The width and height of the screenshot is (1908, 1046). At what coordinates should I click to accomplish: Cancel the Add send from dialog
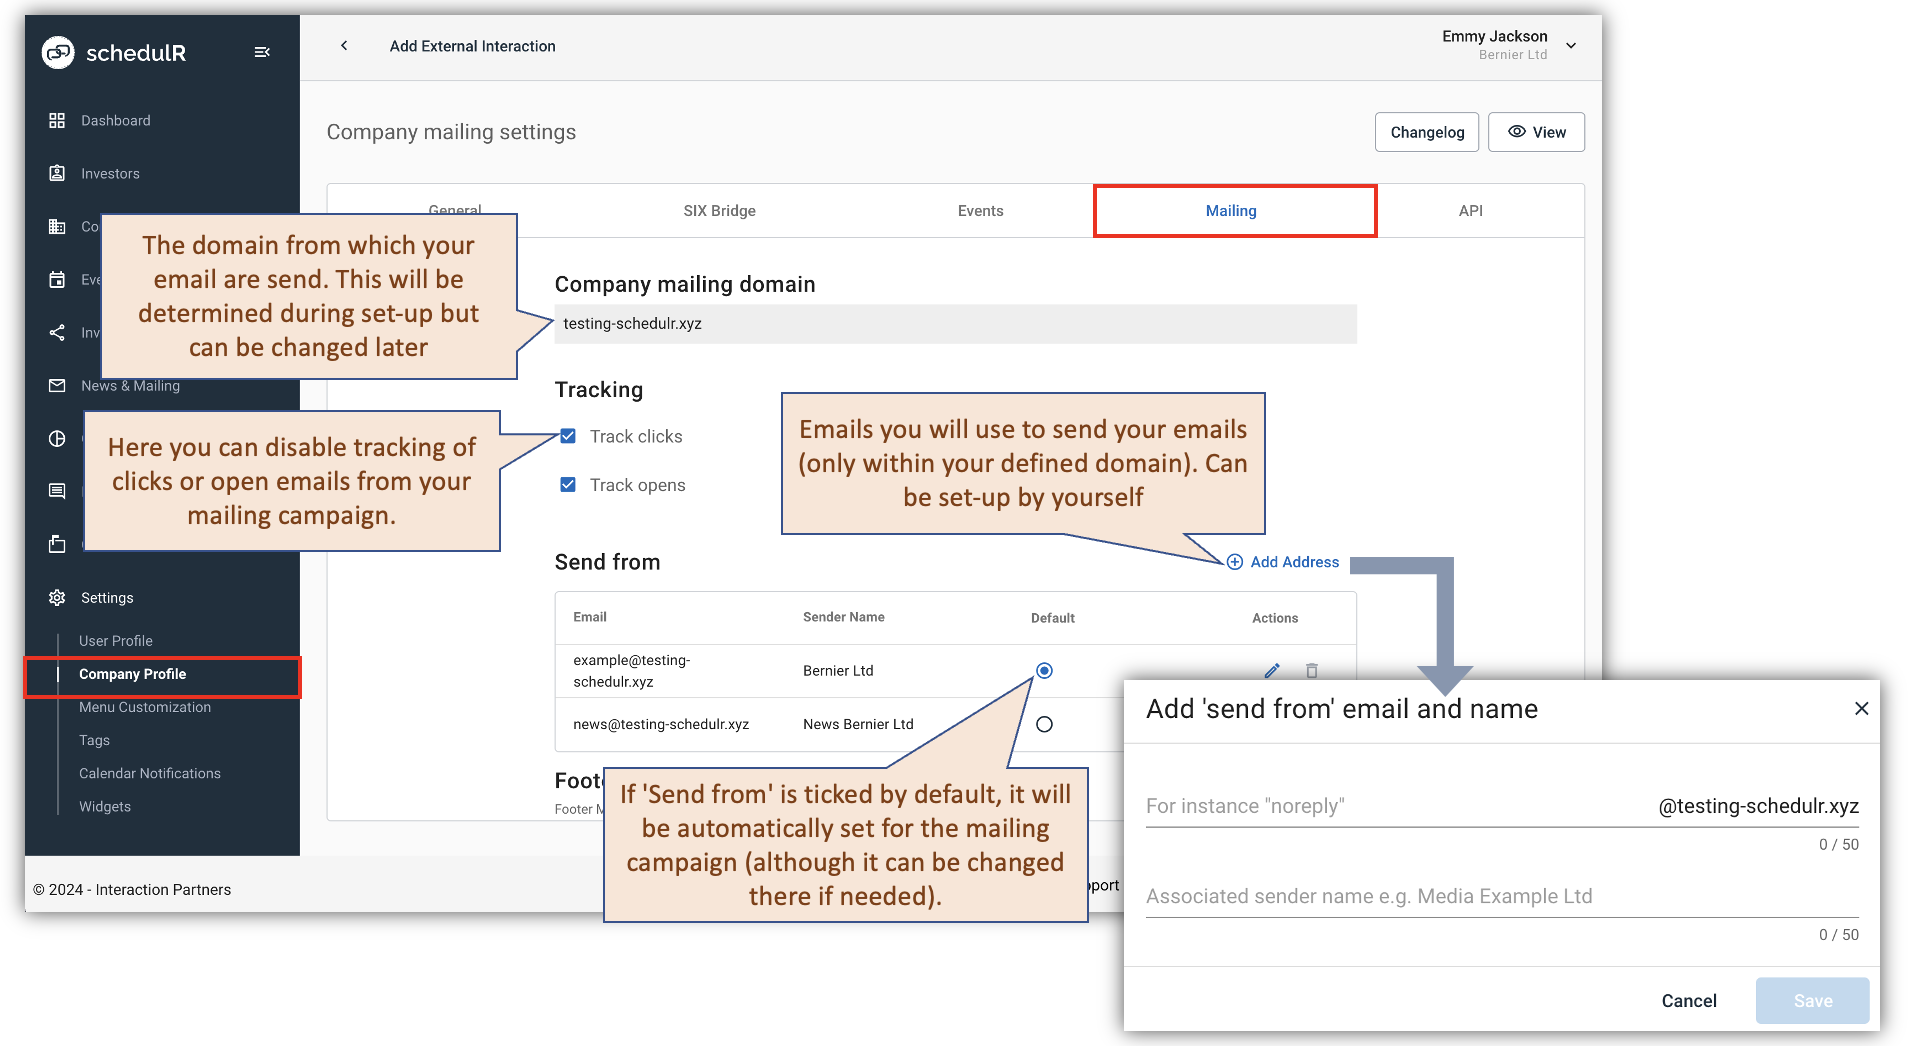(x=1688, y=1000)
